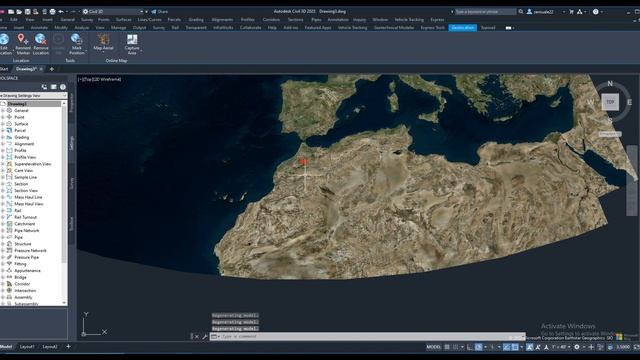
Task: Click the keyword search box
Action: tap(485, 11)
